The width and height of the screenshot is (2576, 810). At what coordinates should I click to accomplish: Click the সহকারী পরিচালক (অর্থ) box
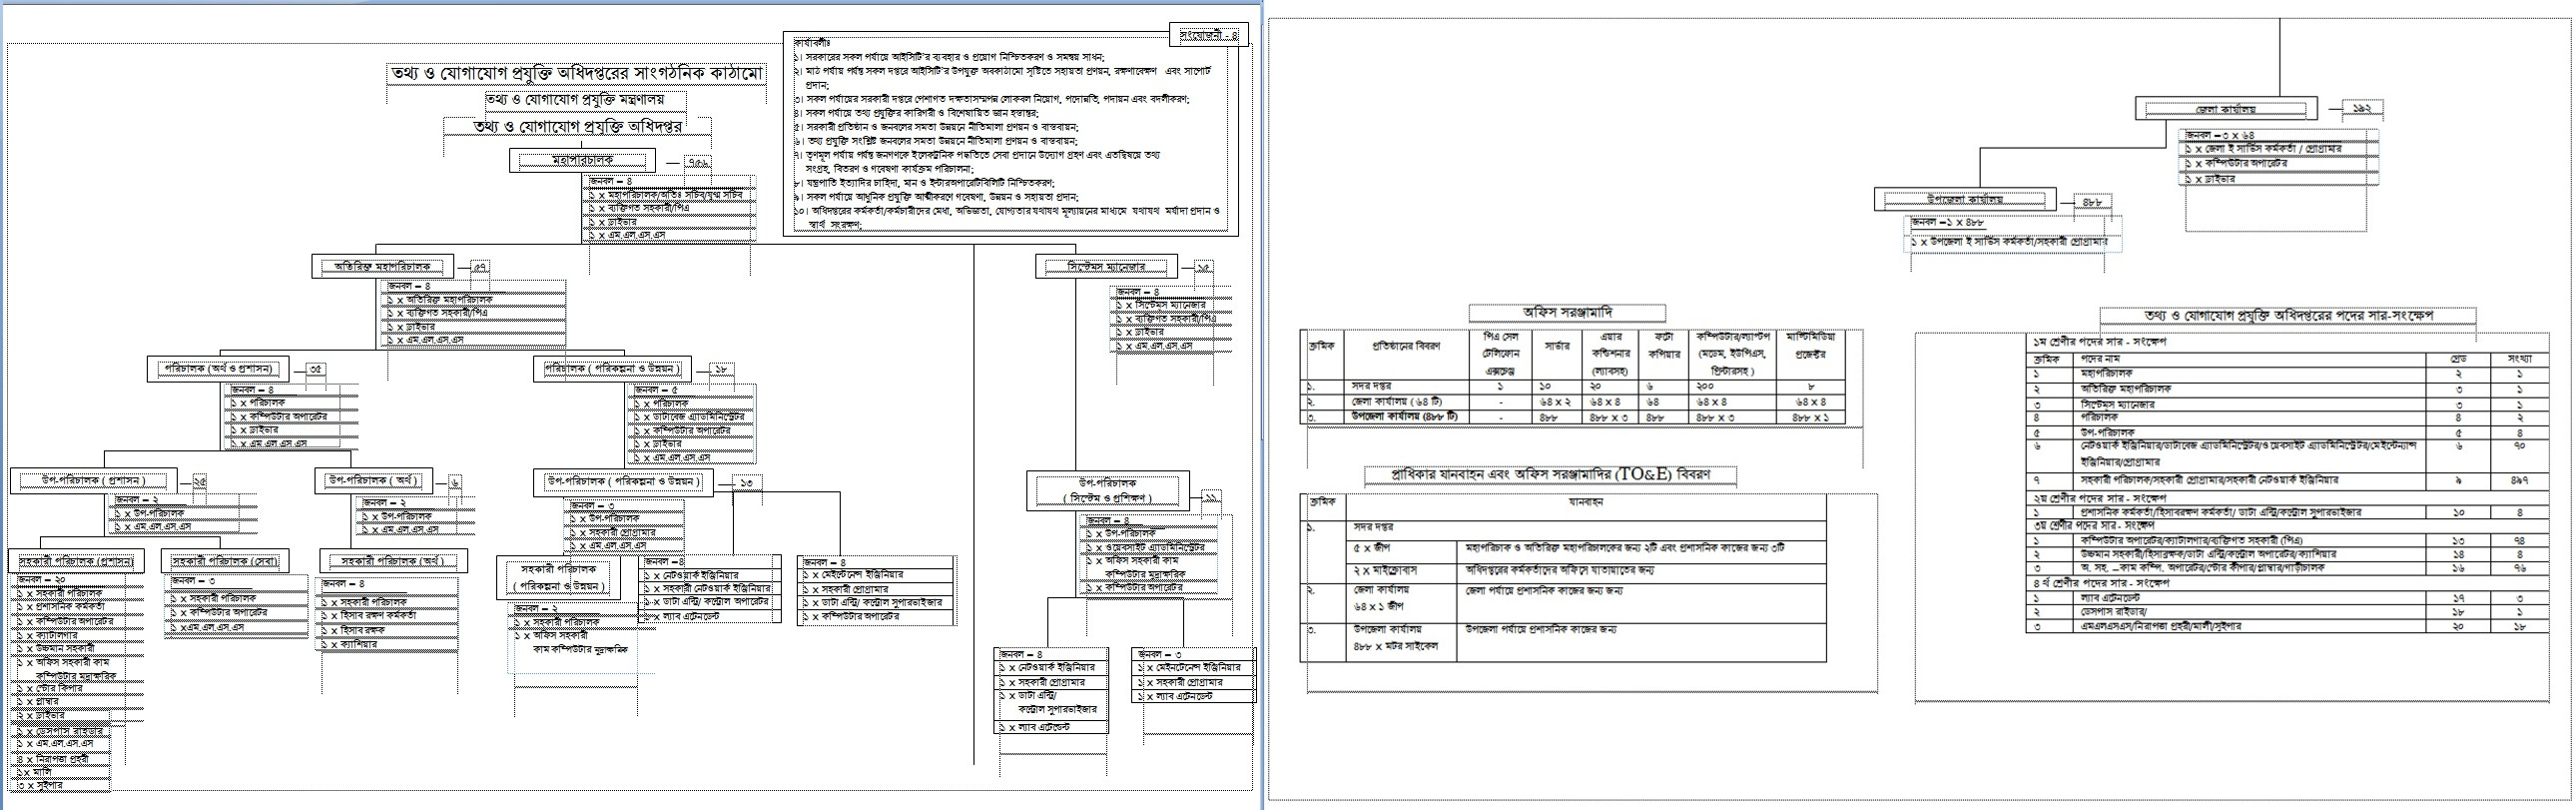click(393, 561)
